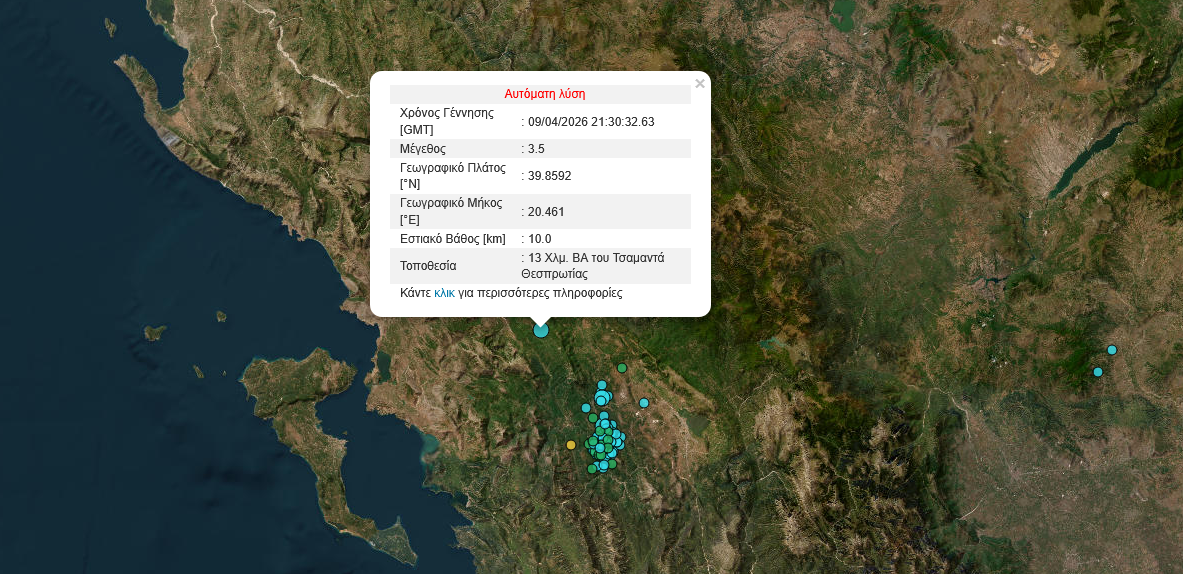This screenshot has height=574, width=1183.
Task: Click the topmost cyan marker of the northern group
Action: pyautogui.click(x=602, y=385)
